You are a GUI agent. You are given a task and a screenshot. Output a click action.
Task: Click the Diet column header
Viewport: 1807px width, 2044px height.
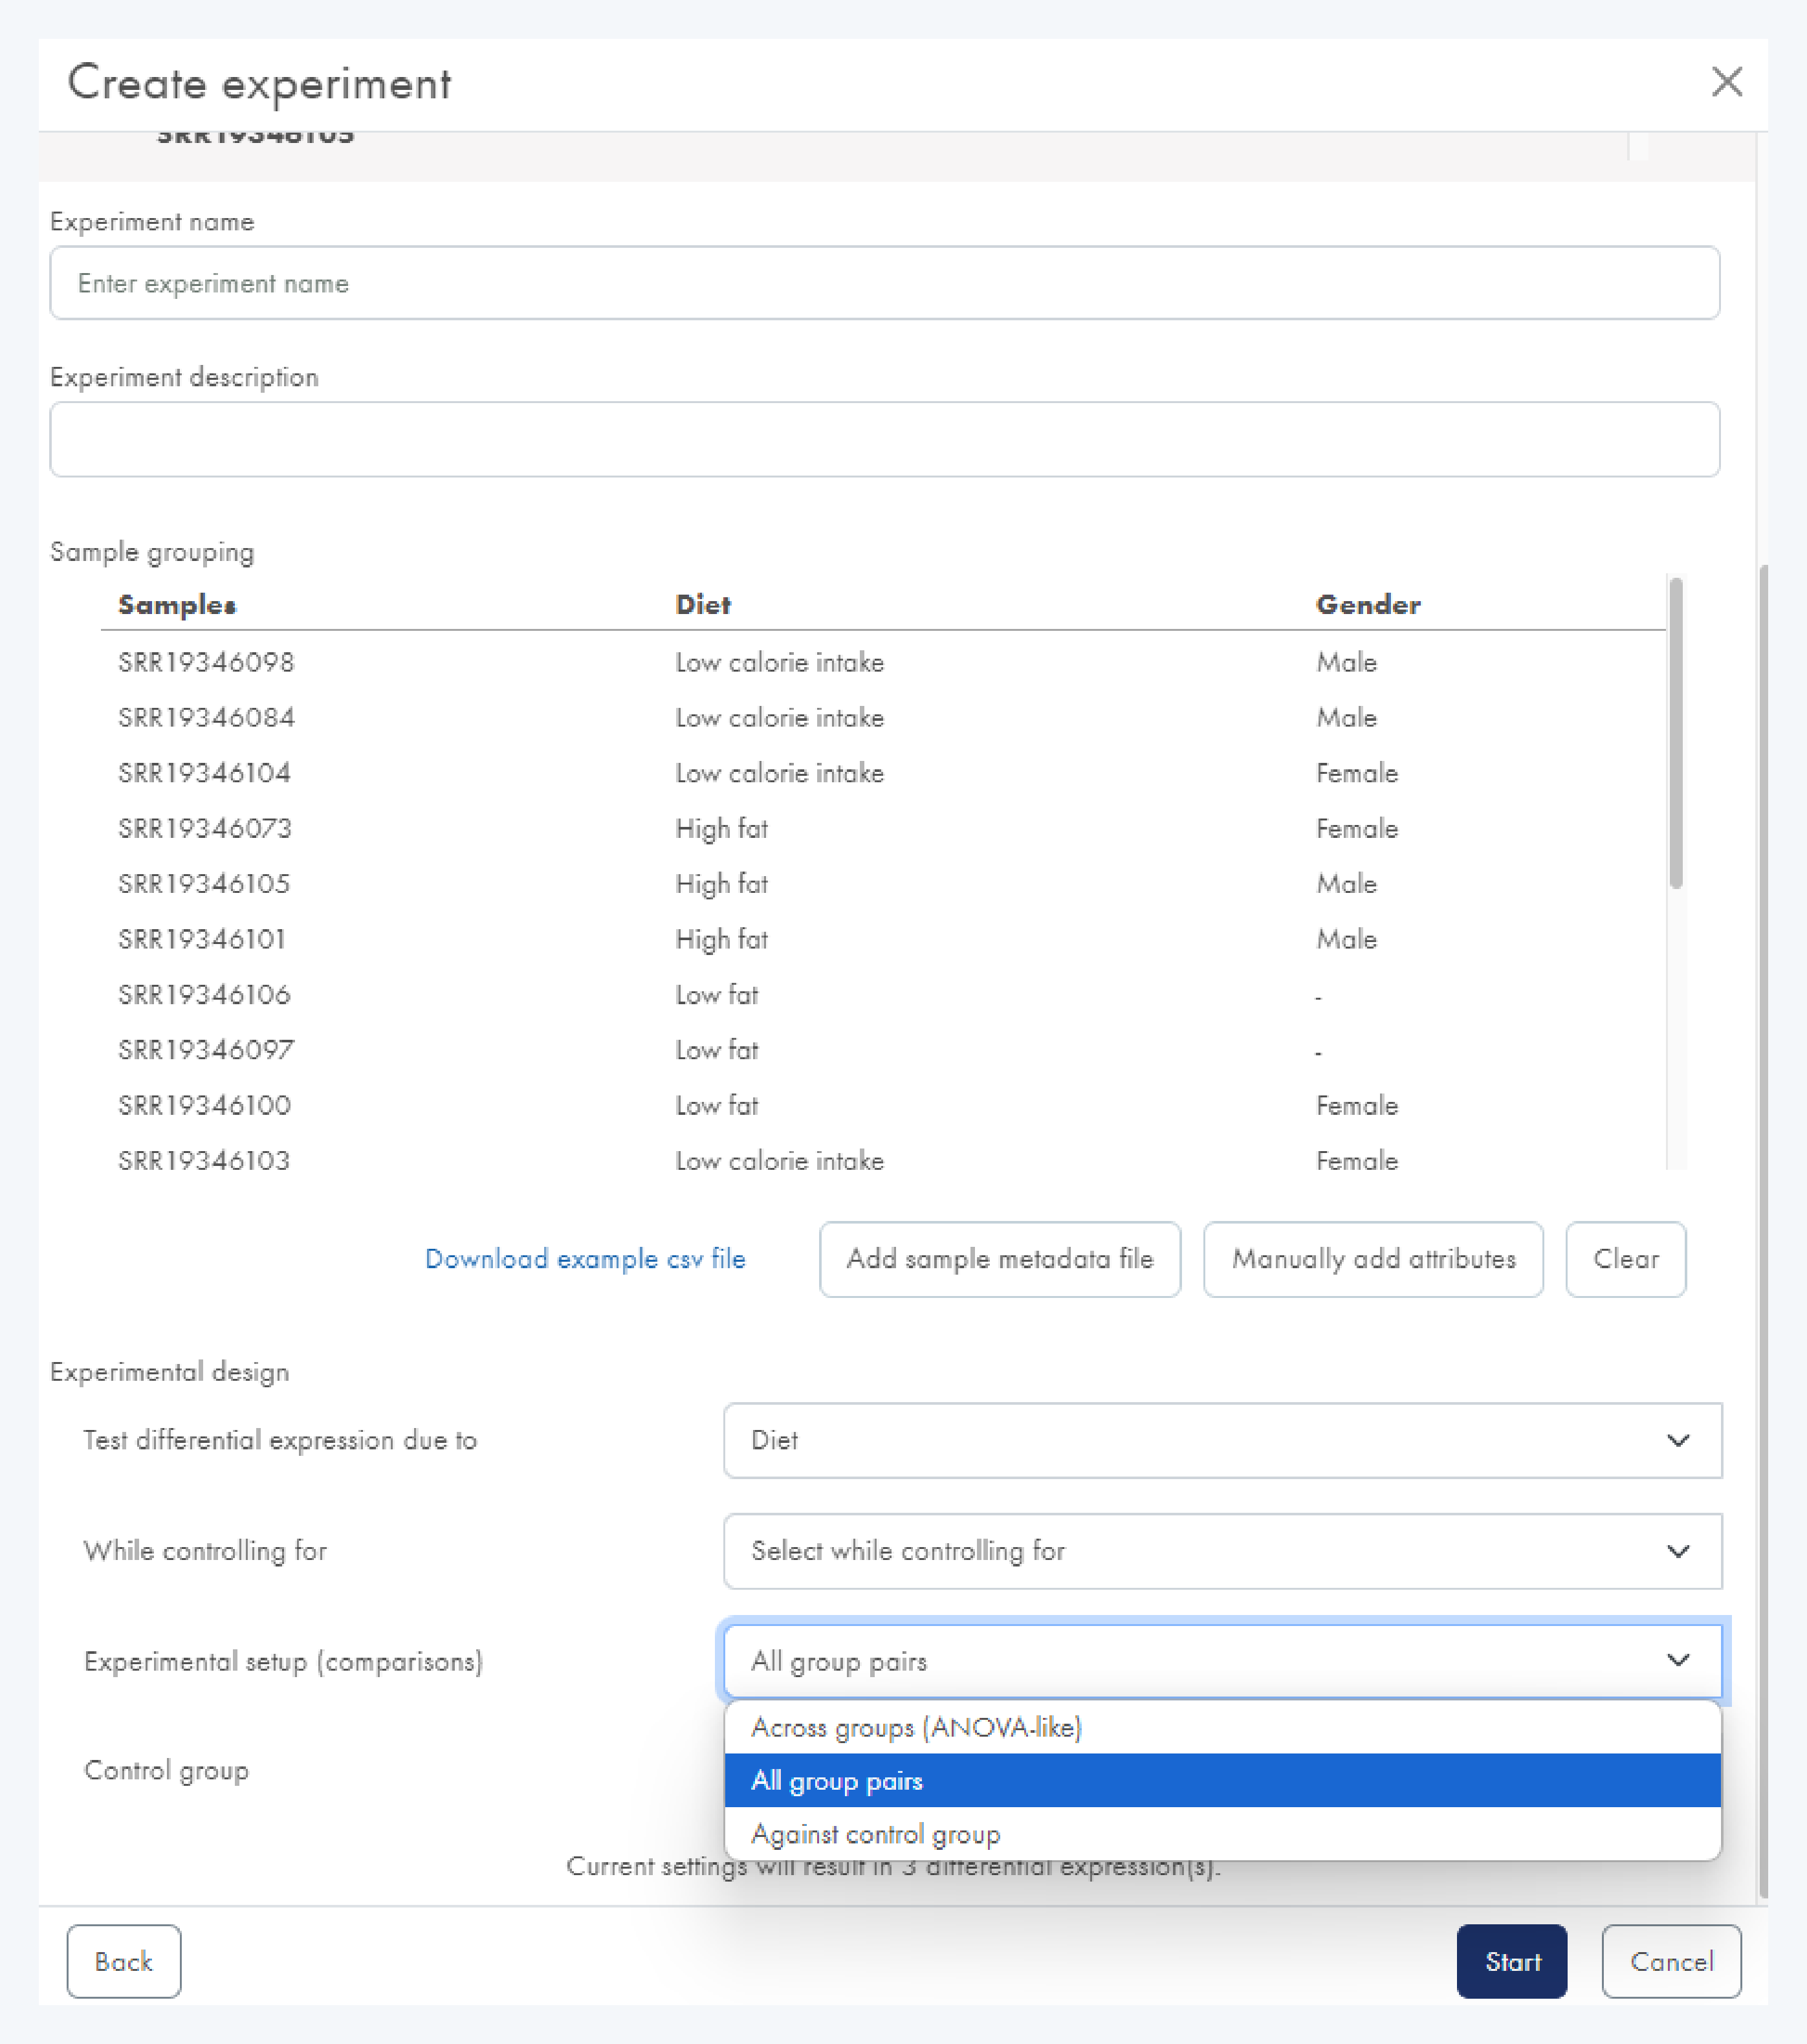(703, 605)
